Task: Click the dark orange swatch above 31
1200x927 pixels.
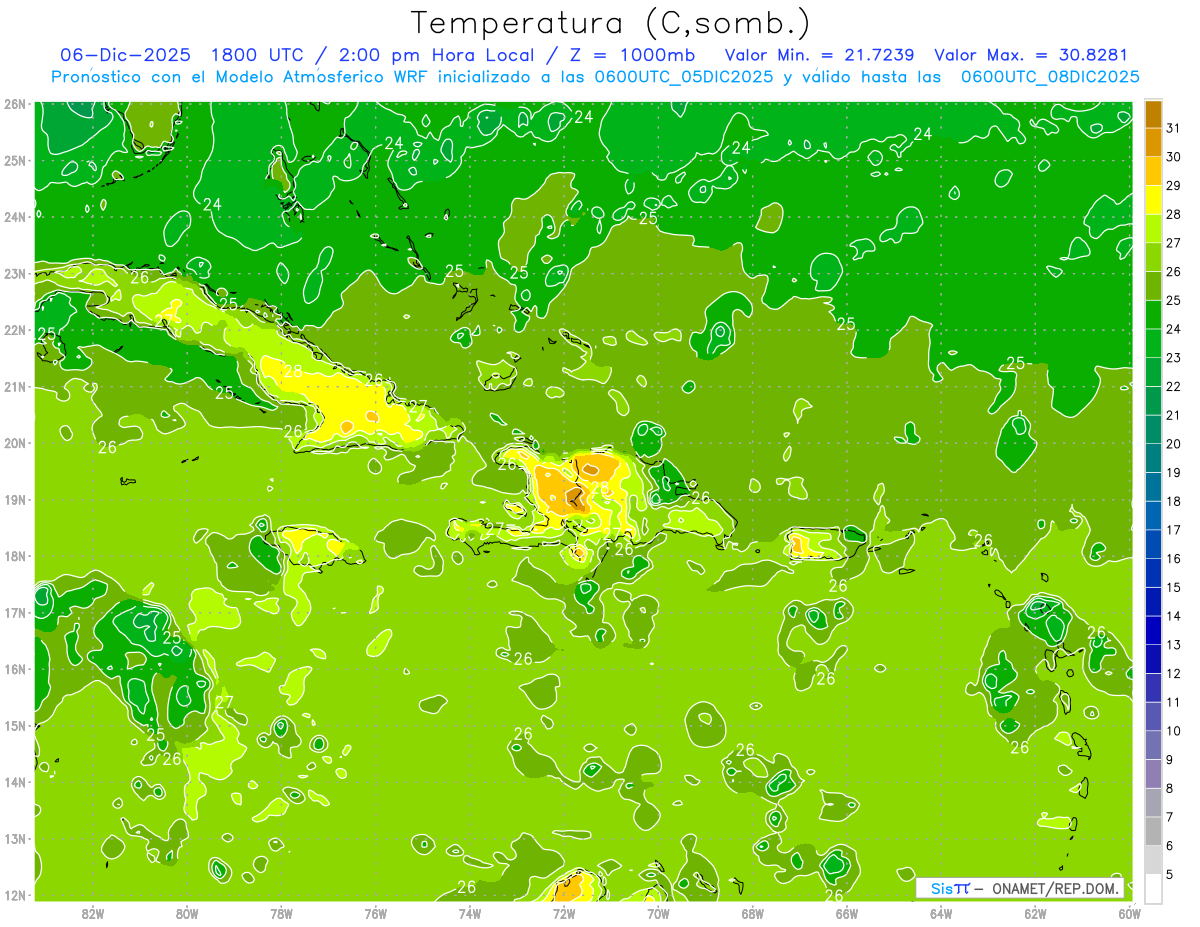Action: pos(1153,113)
